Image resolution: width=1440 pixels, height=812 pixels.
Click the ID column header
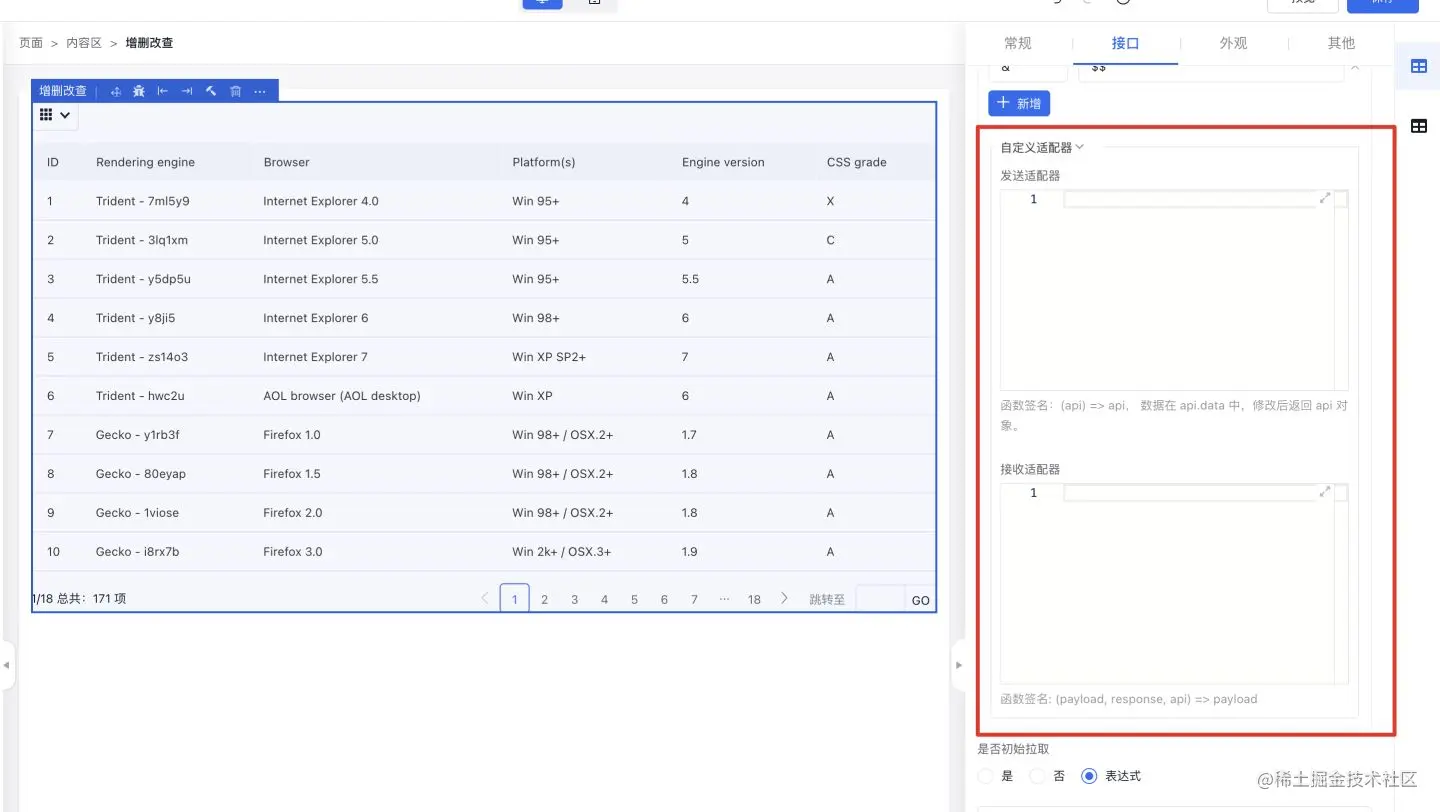click(x=53, y=162)
